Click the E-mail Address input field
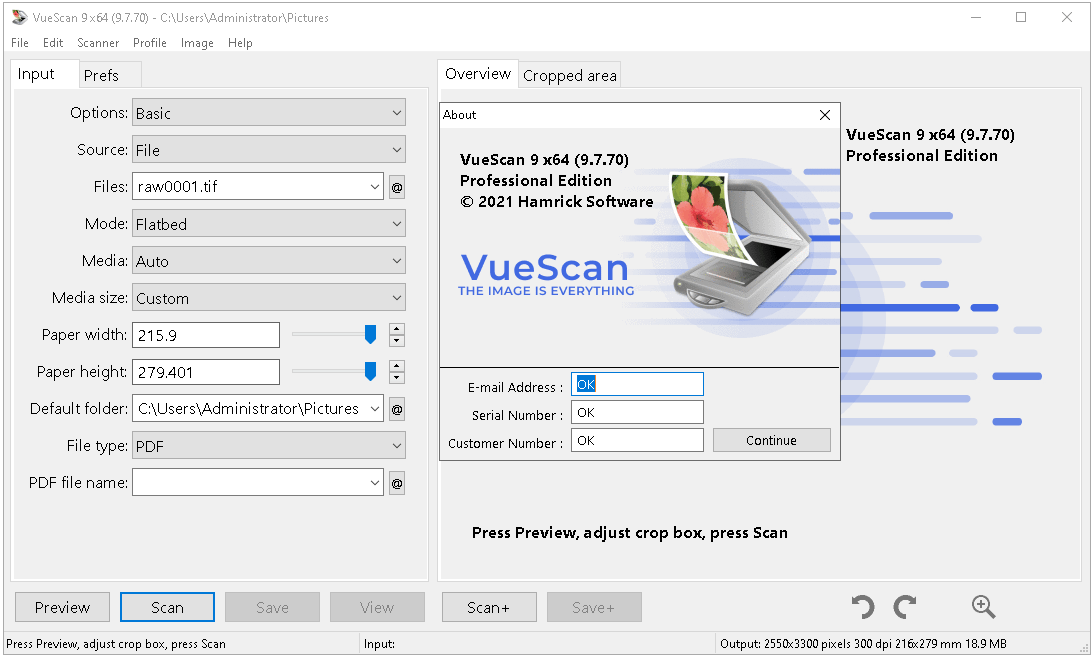Viewport: 1092px width, 656px height. click(x=637, y=384)
